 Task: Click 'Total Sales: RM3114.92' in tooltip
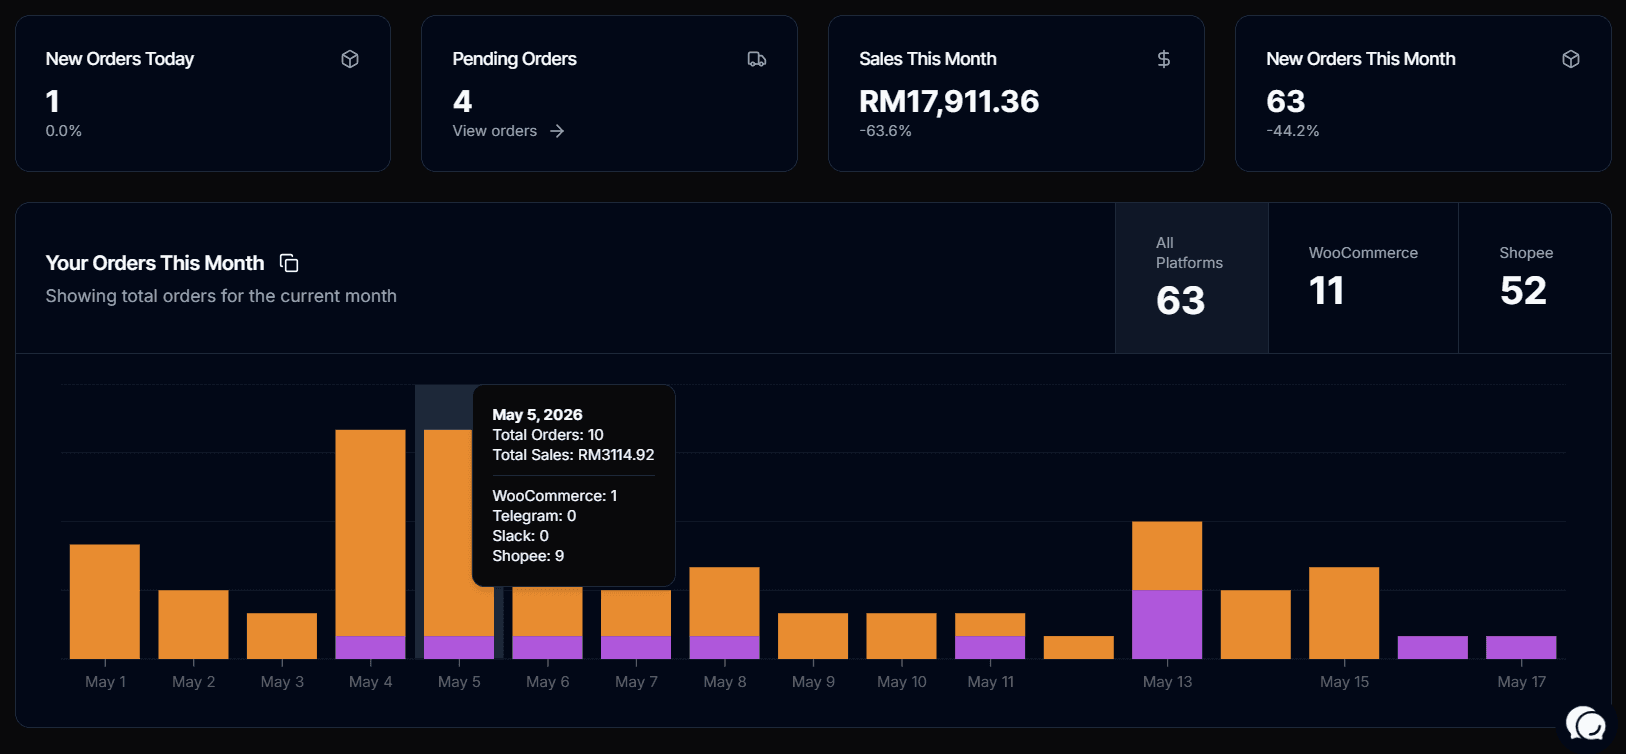click(x=573, y=455)
